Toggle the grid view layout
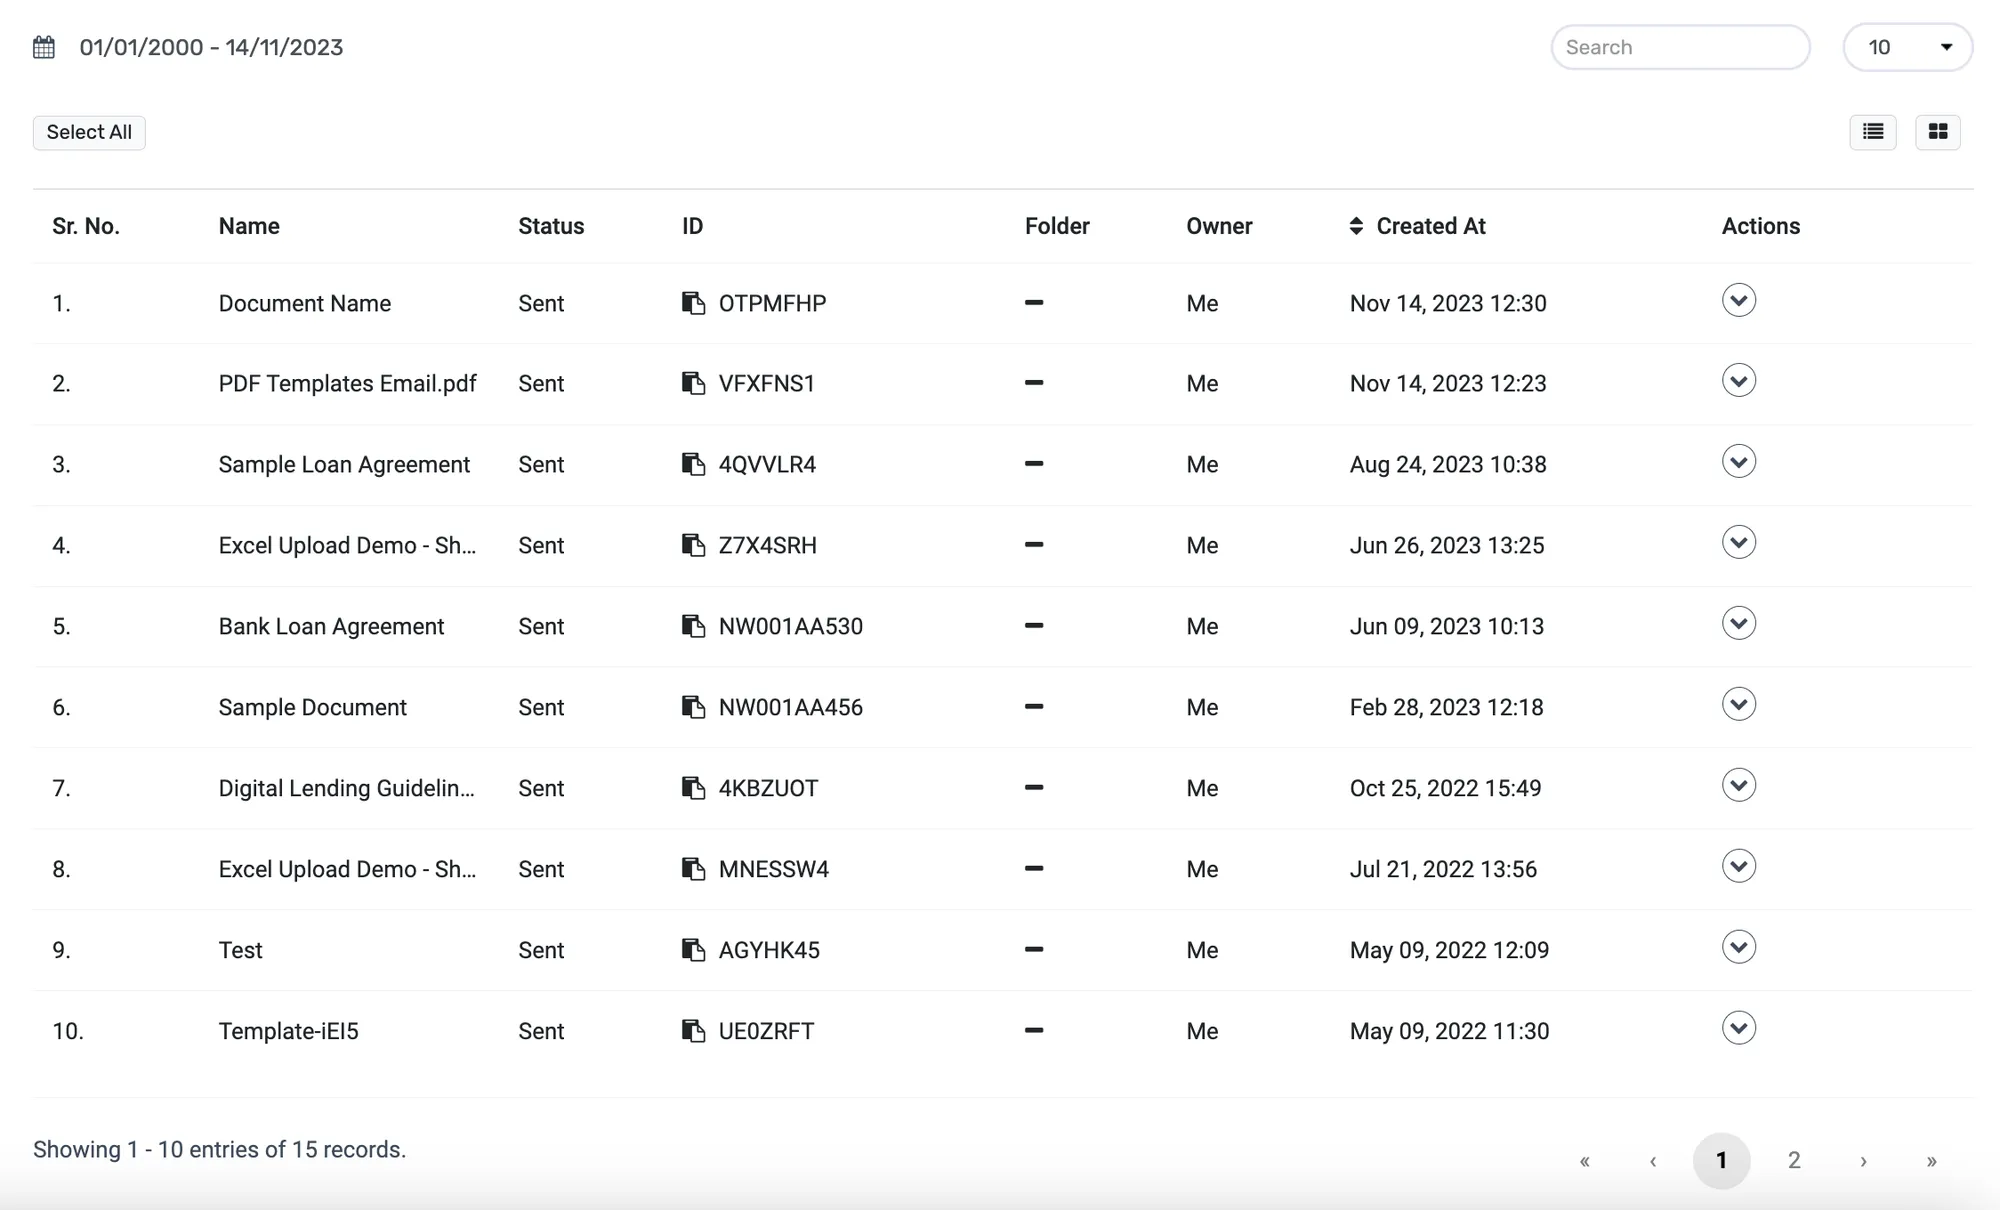This screenshot has height=1210, width=2000. 1938,132
